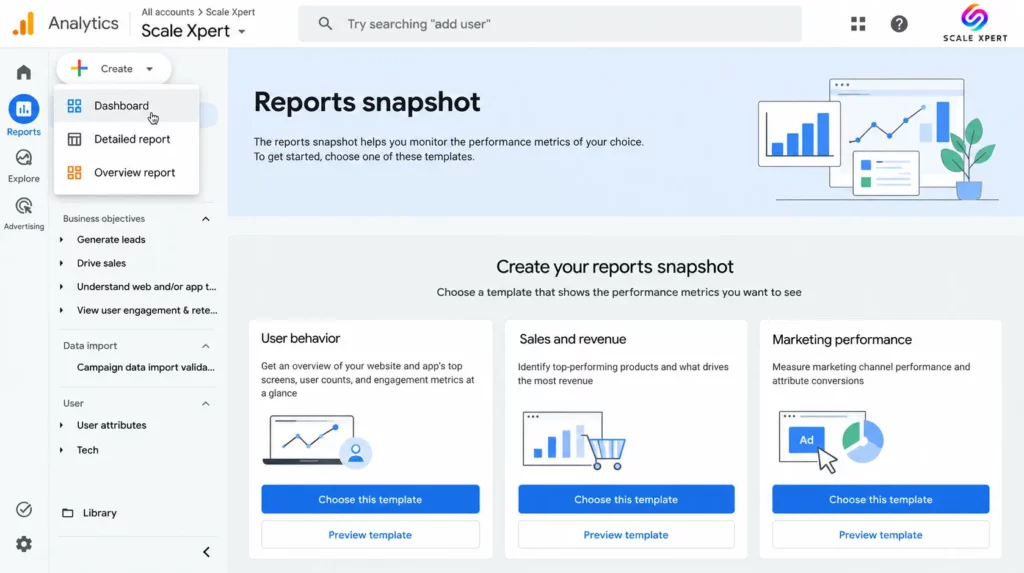Open the Explore section icon
Screen dimensions: 1024x573
[x=24, y=158]
